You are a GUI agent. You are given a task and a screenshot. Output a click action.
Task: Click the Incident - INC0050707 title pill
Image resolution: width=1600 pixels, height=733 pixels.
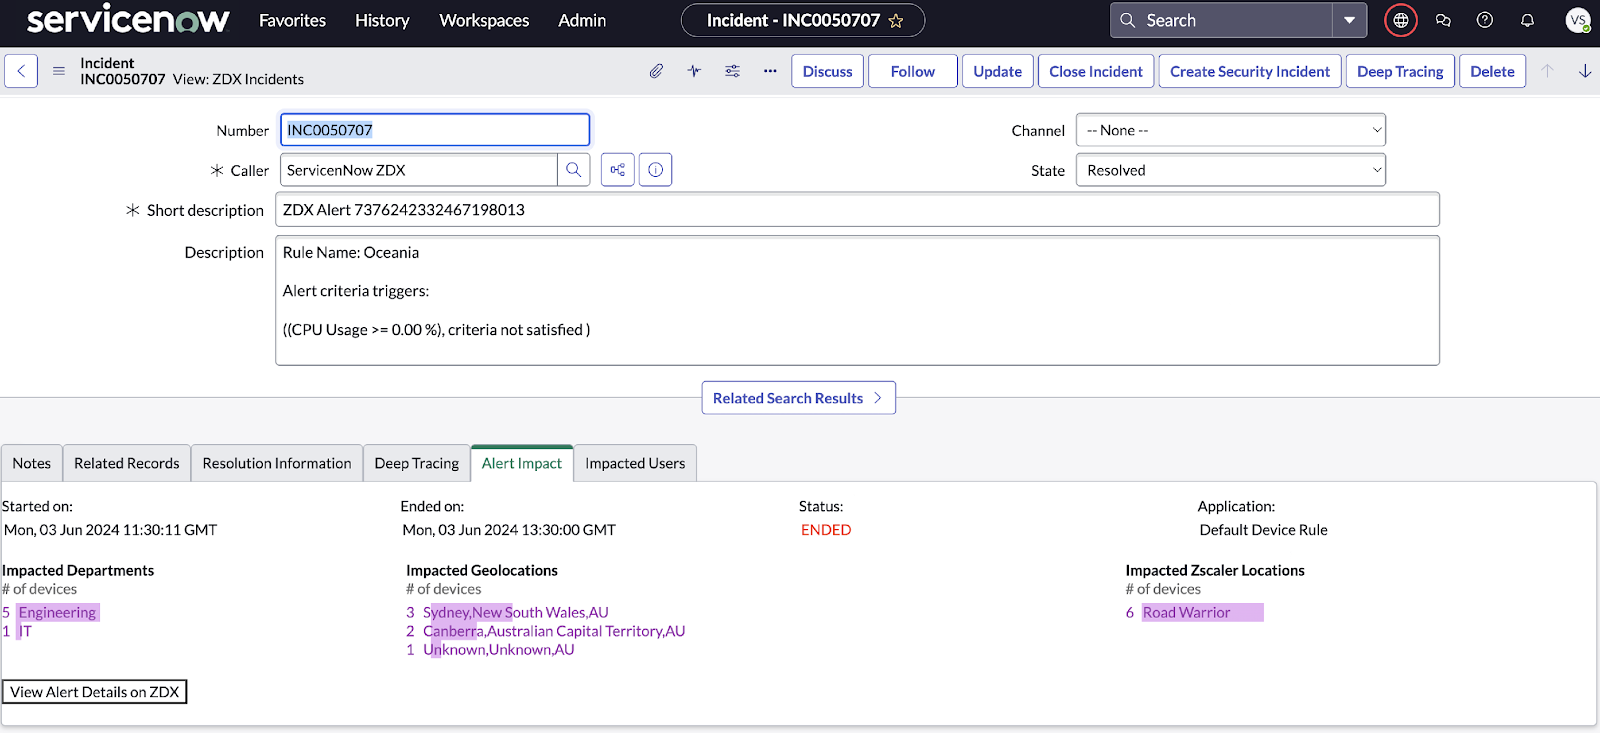click(x=803, y=20)
